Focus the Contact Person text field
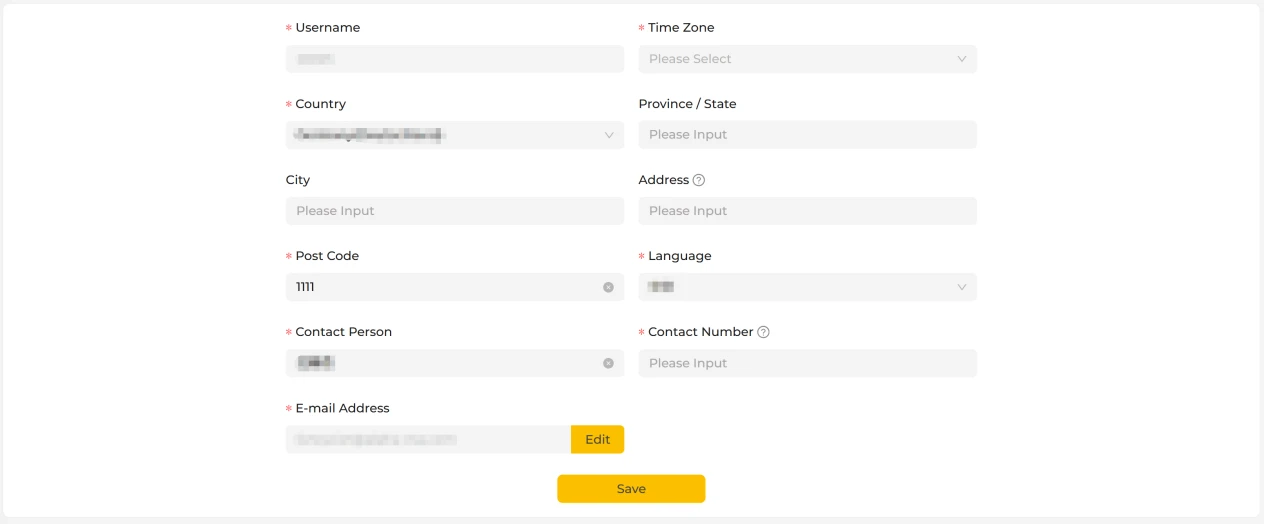Viewport: 1264px width, 524px height. [x=455, y=363]
